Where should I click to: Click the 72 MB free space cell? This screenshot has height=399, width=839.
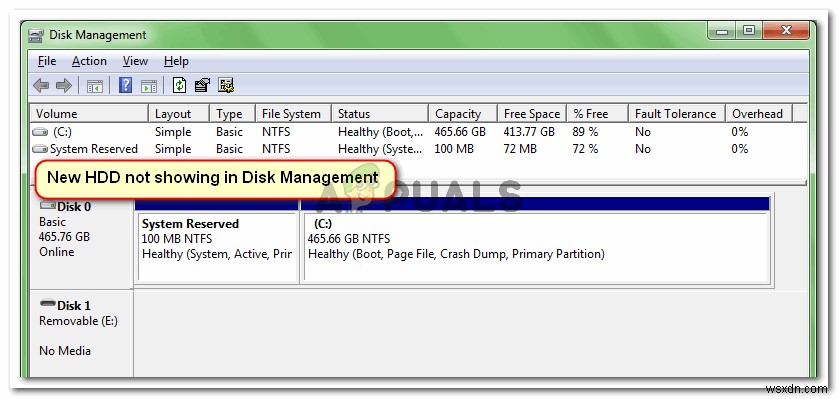point(520,149)
